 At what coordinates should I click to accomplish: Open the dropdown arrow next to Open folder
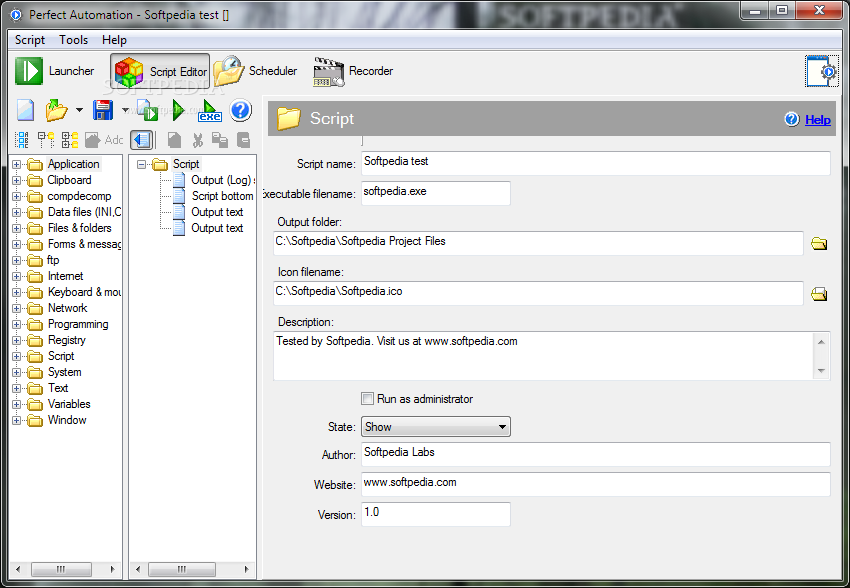[79, 110]
